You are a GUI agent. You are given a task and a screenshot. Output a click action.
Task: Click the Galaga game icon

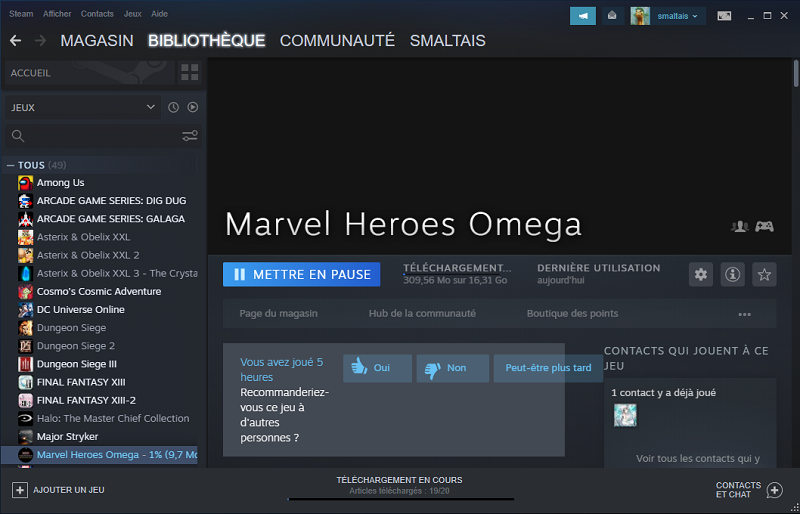[x=26, y=219]
